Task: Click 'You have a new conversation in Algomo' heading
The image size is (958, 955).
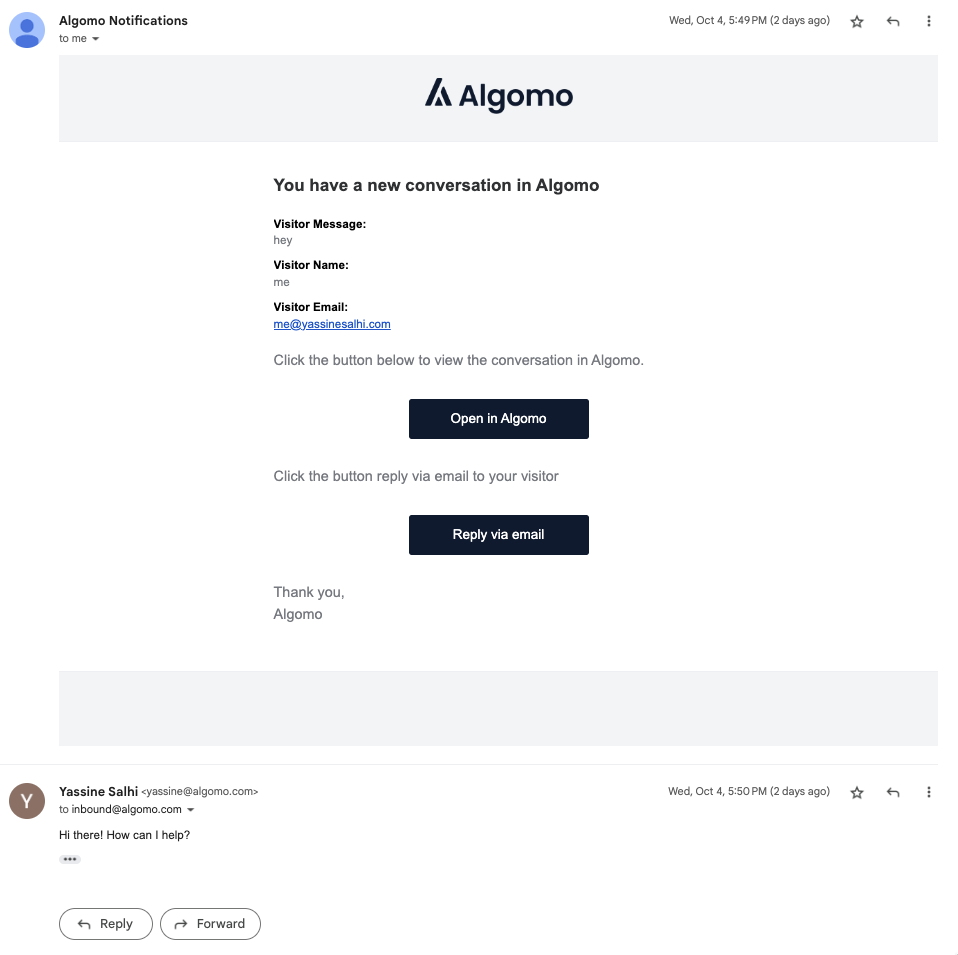Action: [436, 185]
